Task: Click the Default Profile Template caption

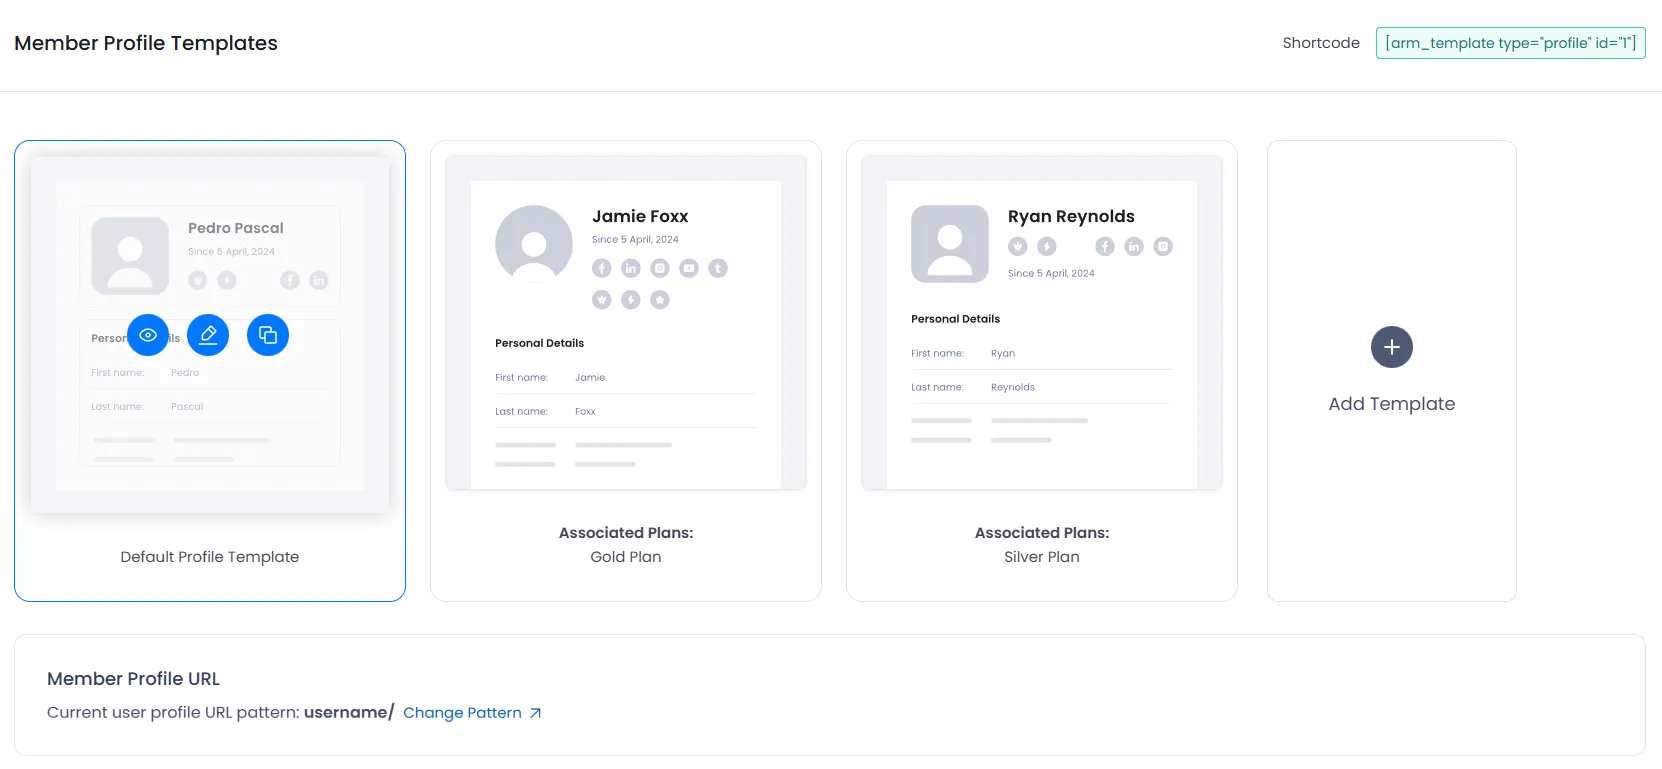Action: [x=210, y=557]
